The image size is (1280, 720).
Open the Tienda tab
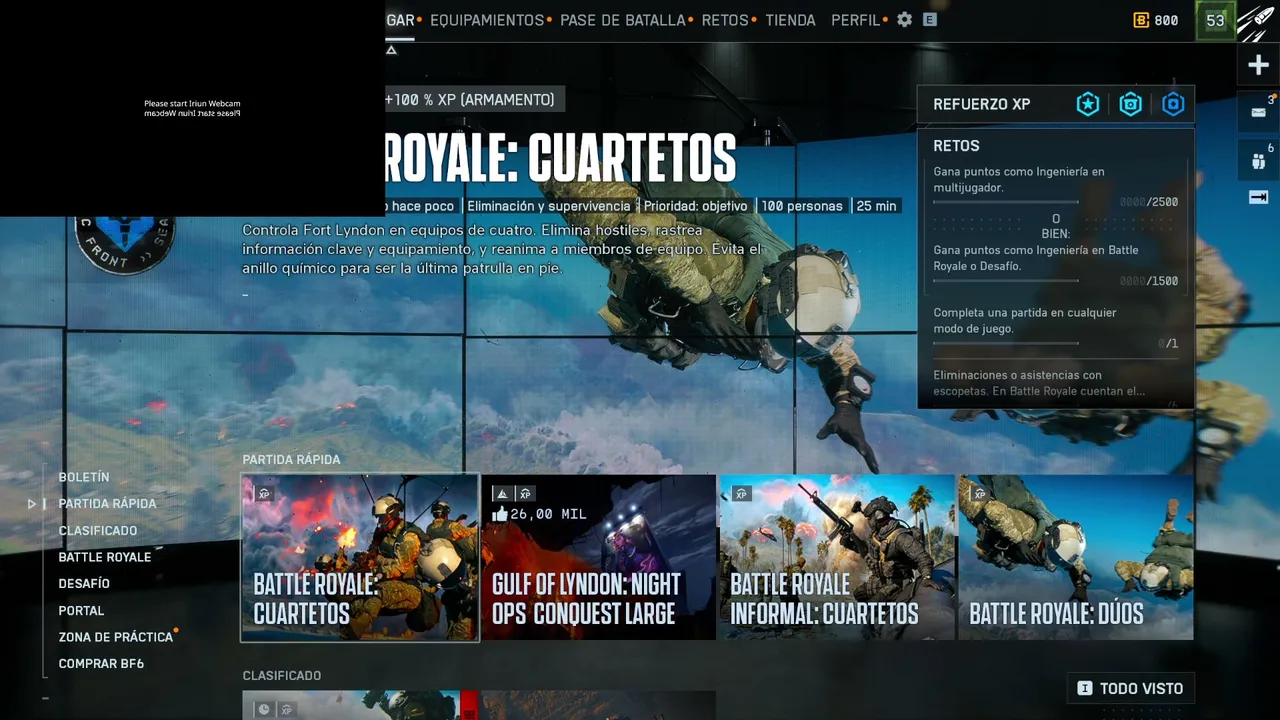(x=790, y=20)
